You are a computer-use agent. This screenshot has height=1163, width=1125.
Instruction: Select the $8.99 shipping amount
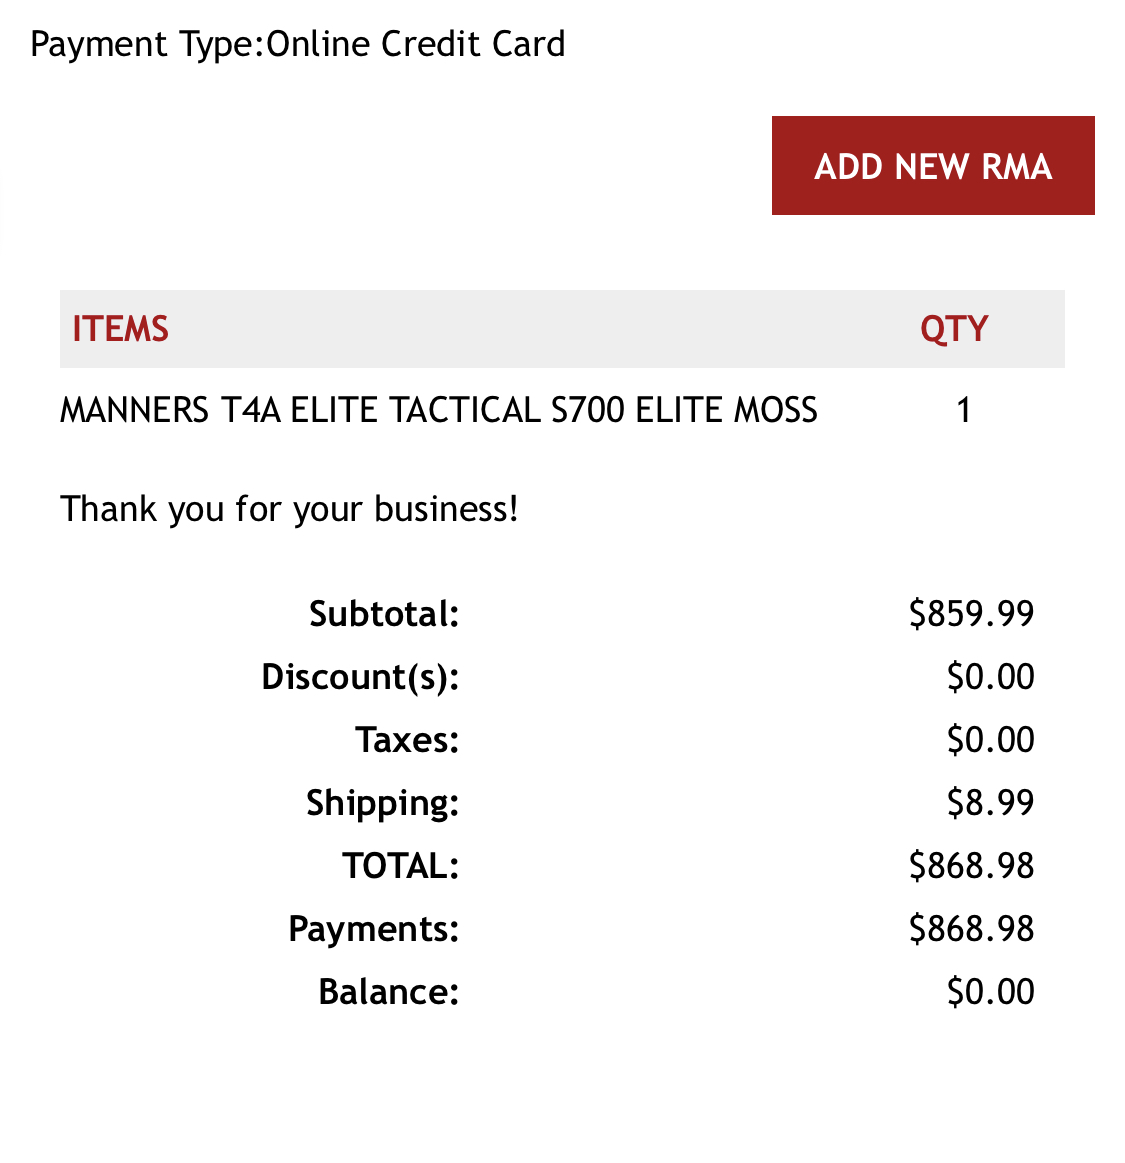click(x=991, y=803)
